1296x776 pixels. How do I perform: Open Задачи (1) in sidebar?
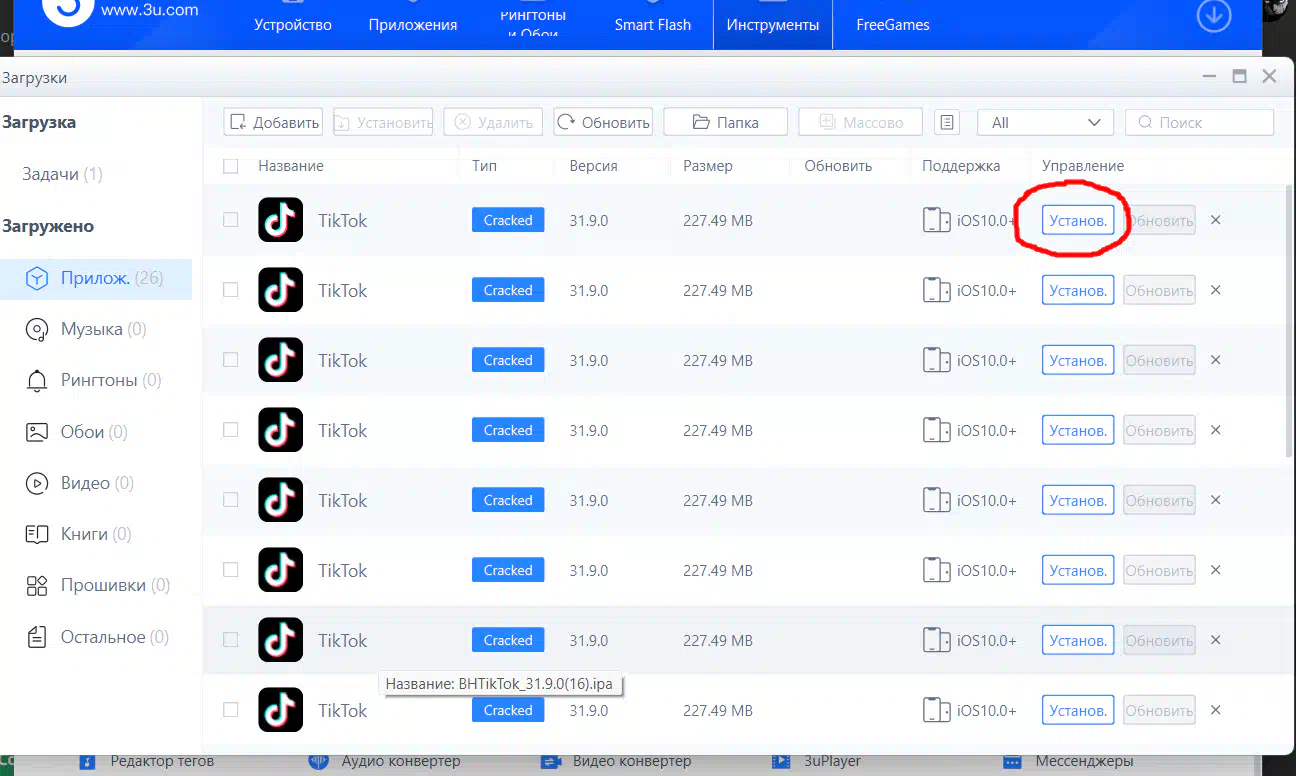[63, 174]
